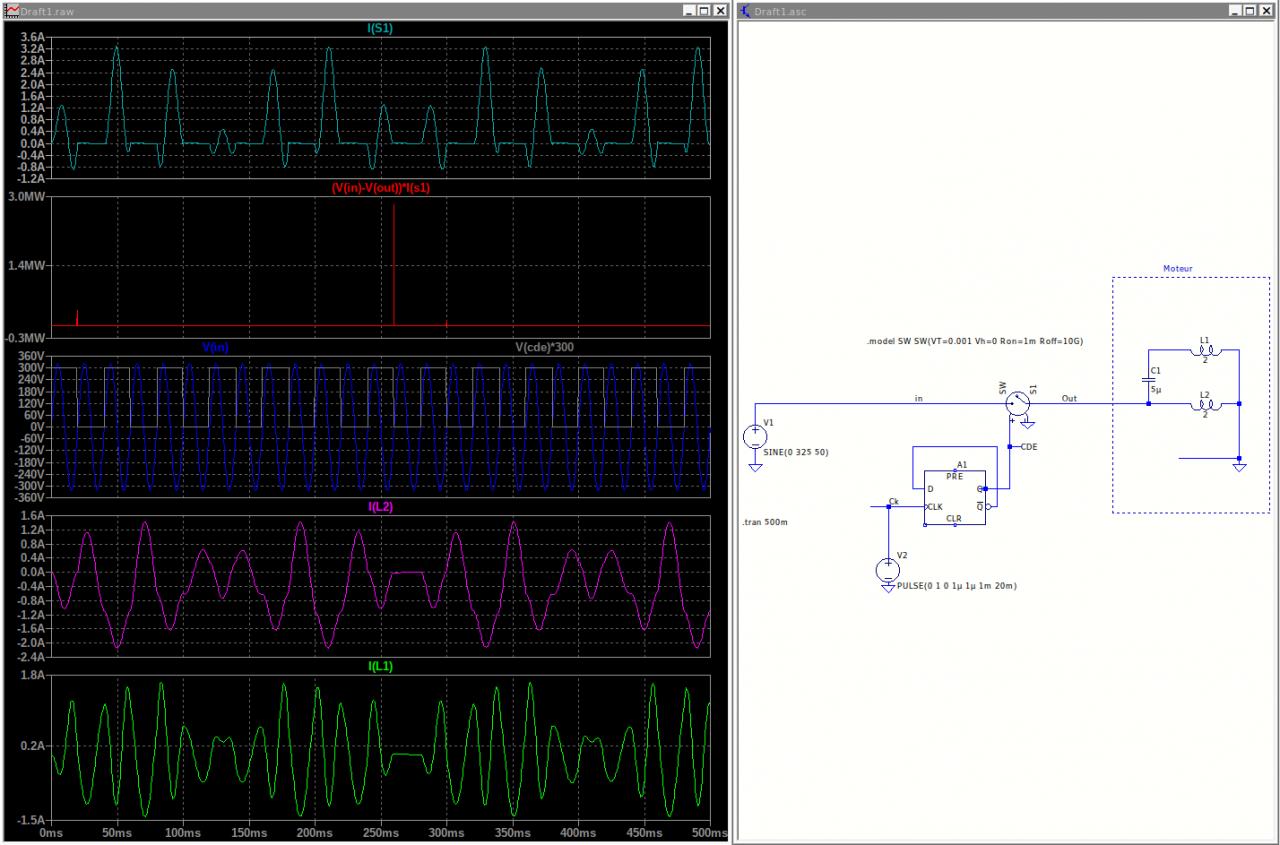Viewport: 1280px width, 845px height.
Task: Click the CLK pin label on flip-flop
Action: [936, 507]
